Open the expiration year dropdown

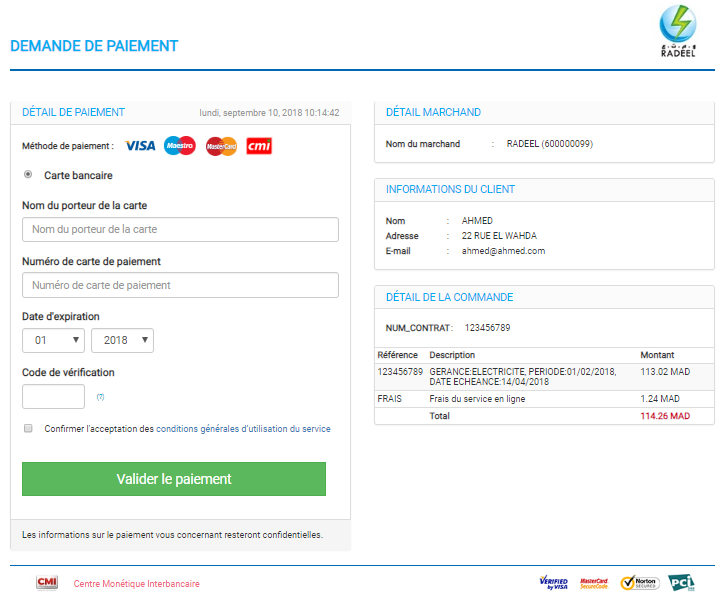pos(122,341)
